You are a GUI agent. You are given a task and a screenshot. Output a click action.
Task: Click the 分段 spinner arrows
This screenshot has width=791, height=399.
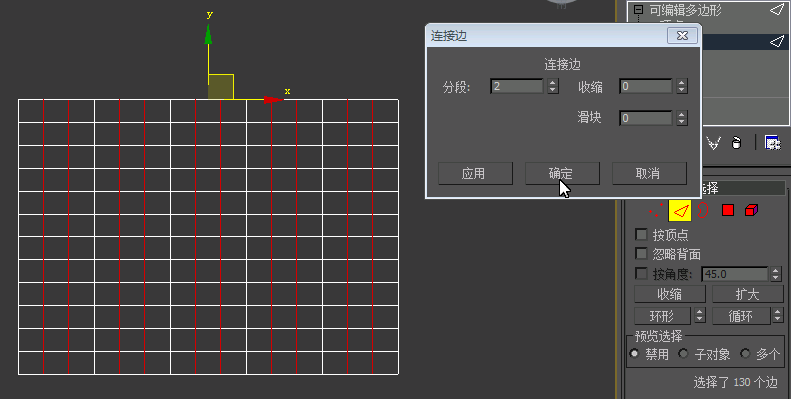click(x=553, y=86)
